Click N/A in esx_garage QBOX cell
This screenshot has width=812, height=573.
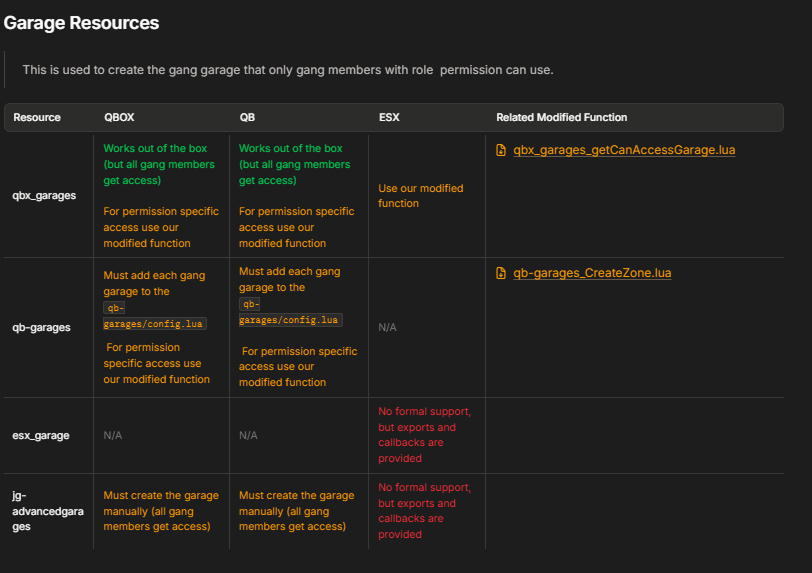[112, 436]
